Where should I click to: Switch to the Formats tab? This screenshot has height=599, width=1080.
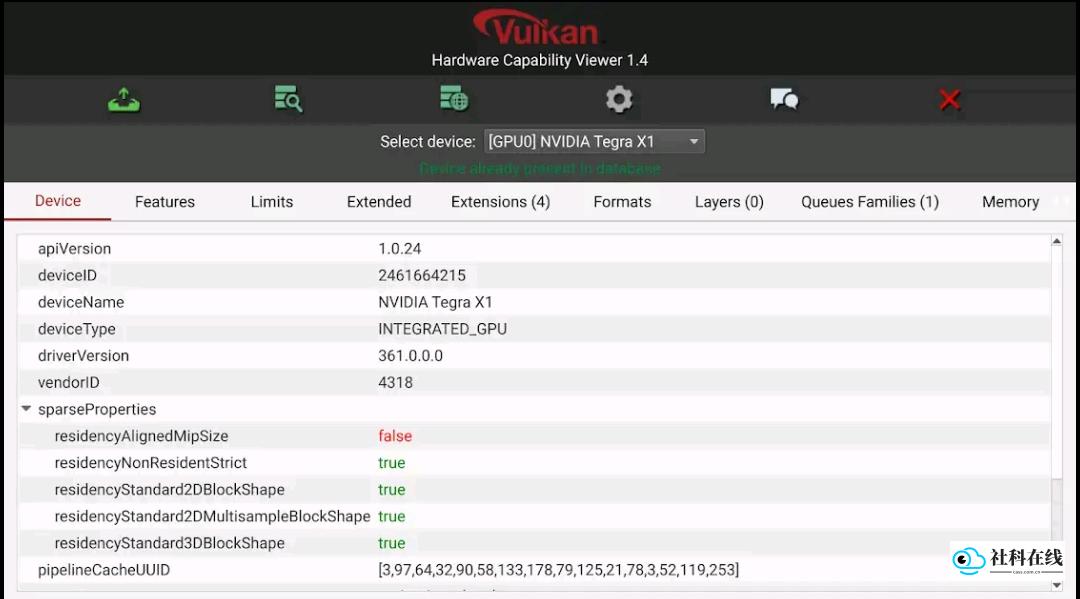pos(622,202)
